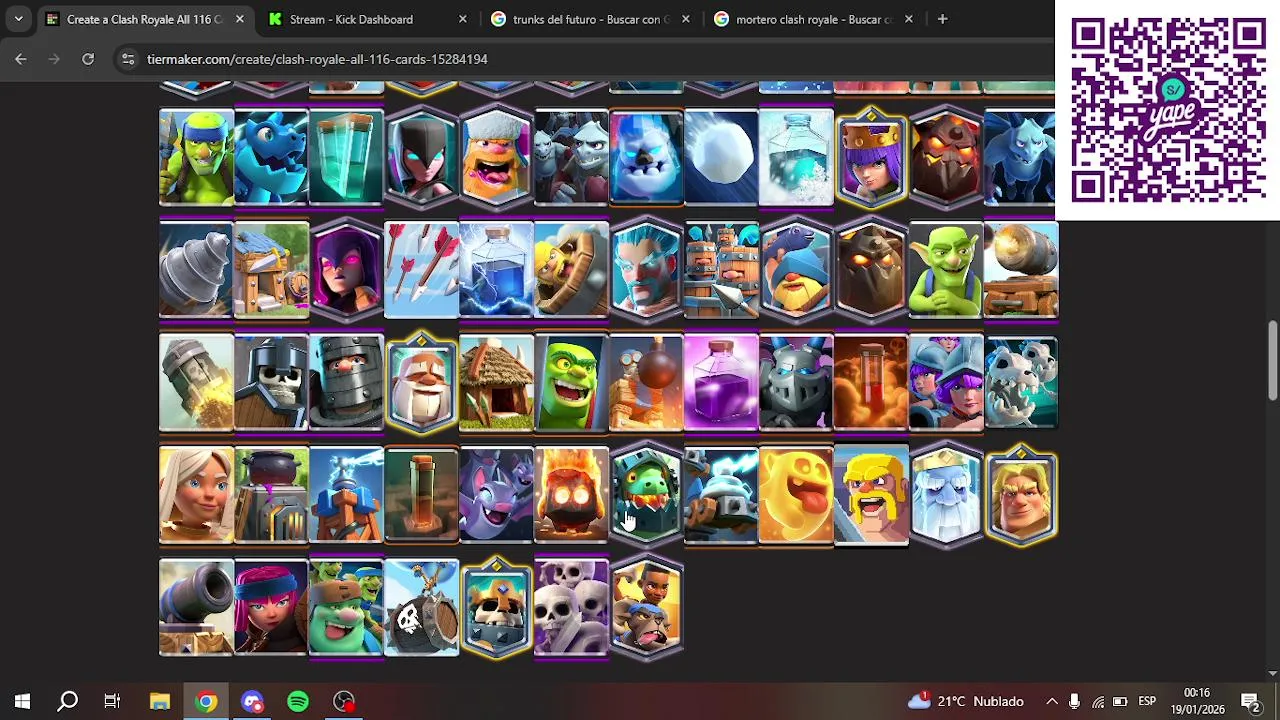Select the Cannon Cart card
The image size is (1280, 720).
(1021, 270)
